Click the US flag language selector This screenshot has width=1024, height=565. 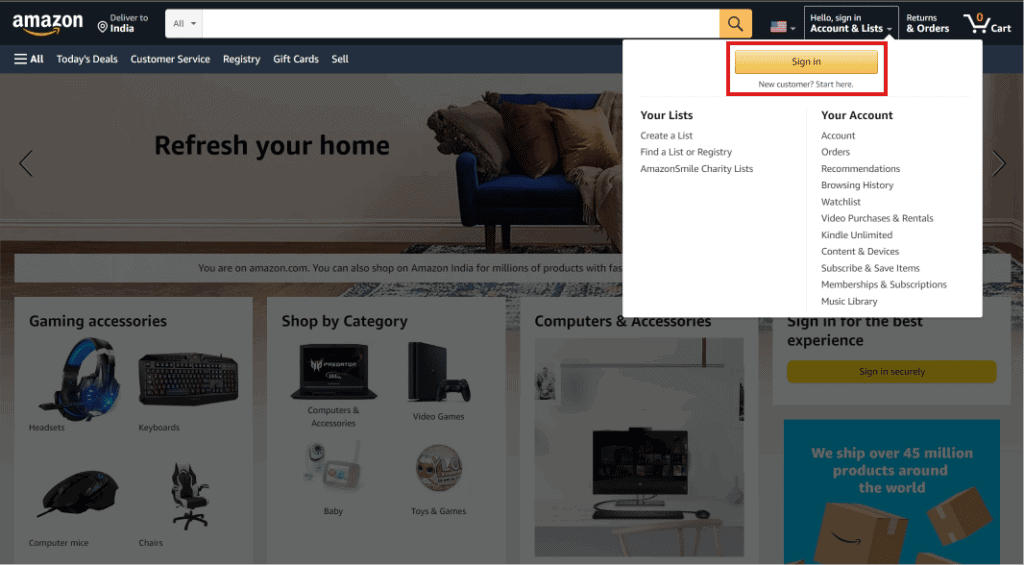782,27
